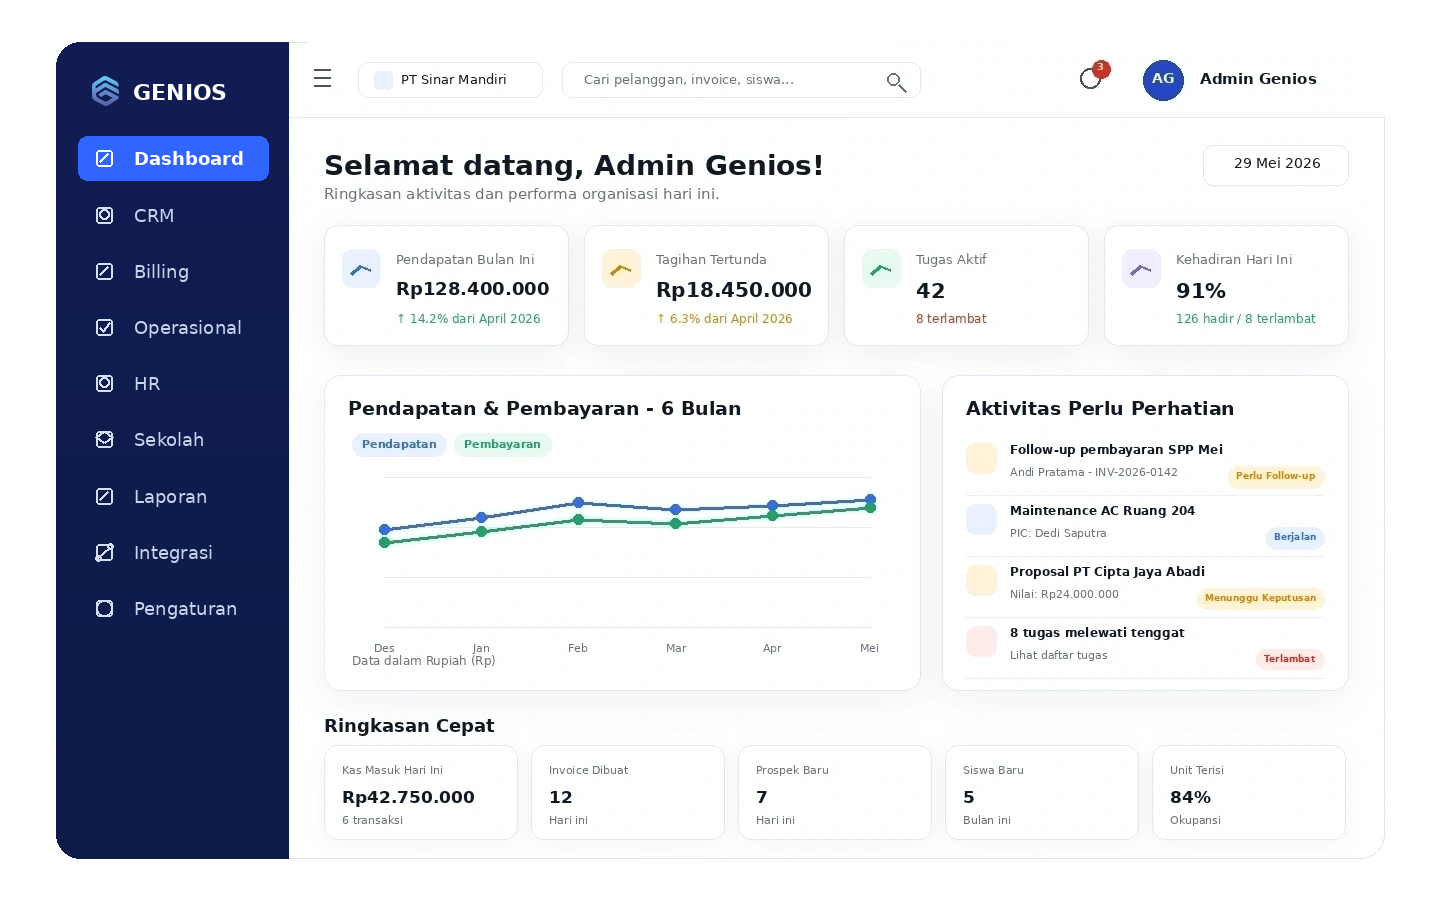Click the 8 tugas melewati tenggat icon
The width and height of the screenshot is (1440, 900).
[x=981, y=642]
